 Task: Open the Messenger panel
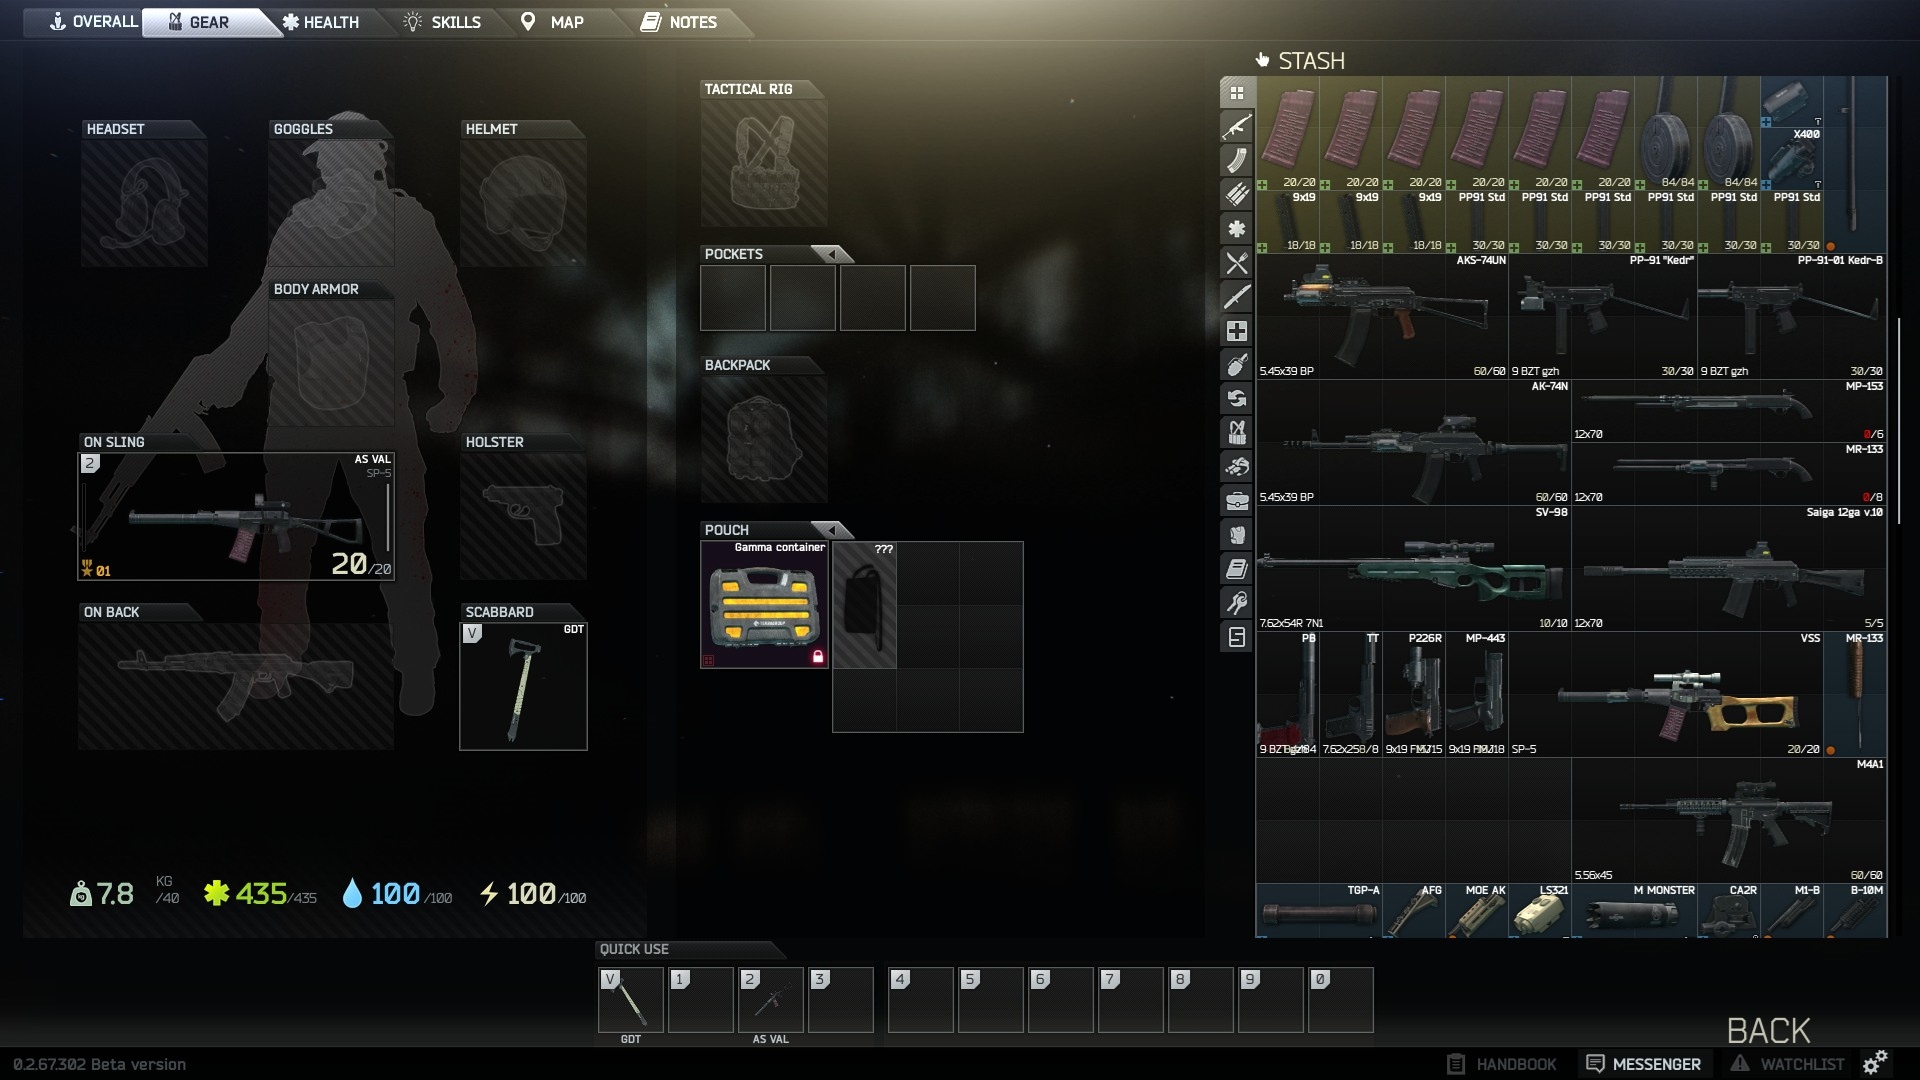[1644, 1064]
